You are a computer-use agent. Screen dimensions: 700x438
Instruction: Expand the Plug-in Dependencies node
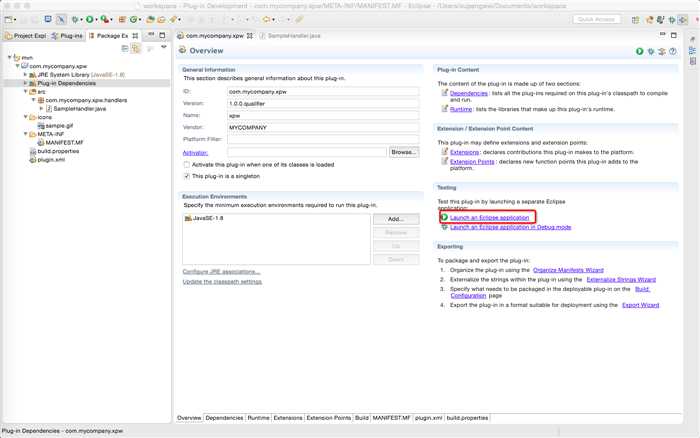25,83
